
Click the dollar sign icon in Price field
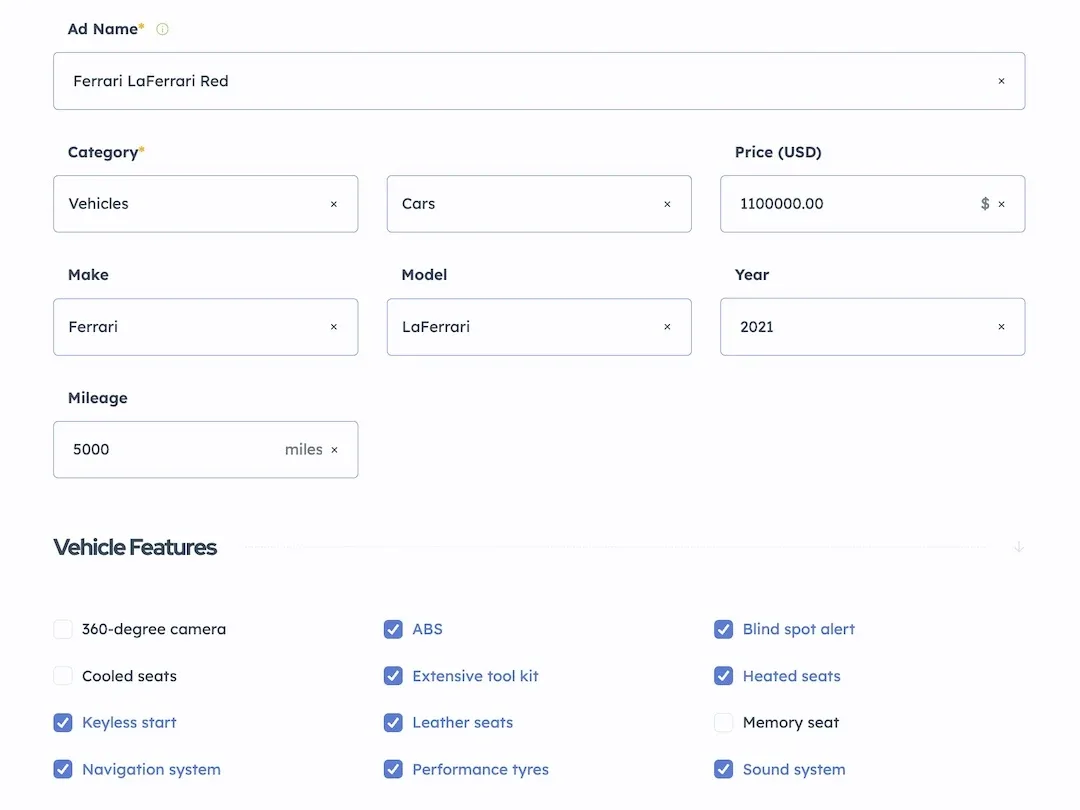(x=985, y=204)
